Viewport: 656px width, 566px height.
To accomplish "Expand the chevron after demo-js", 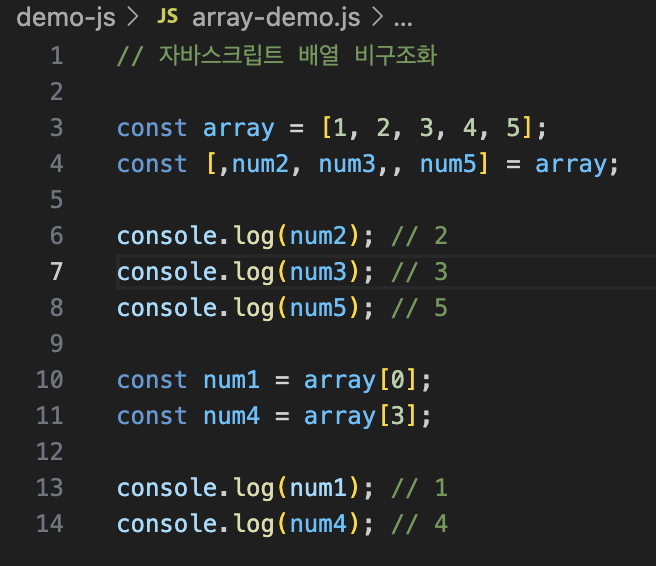I will (133, 17).
